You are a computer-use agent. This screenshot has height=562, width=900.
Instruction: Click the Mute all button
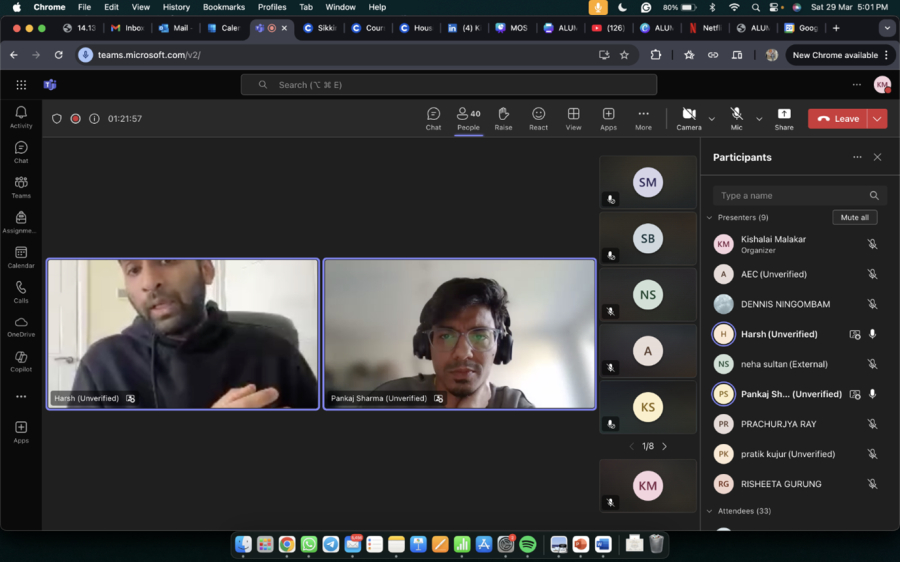(855, 218)
